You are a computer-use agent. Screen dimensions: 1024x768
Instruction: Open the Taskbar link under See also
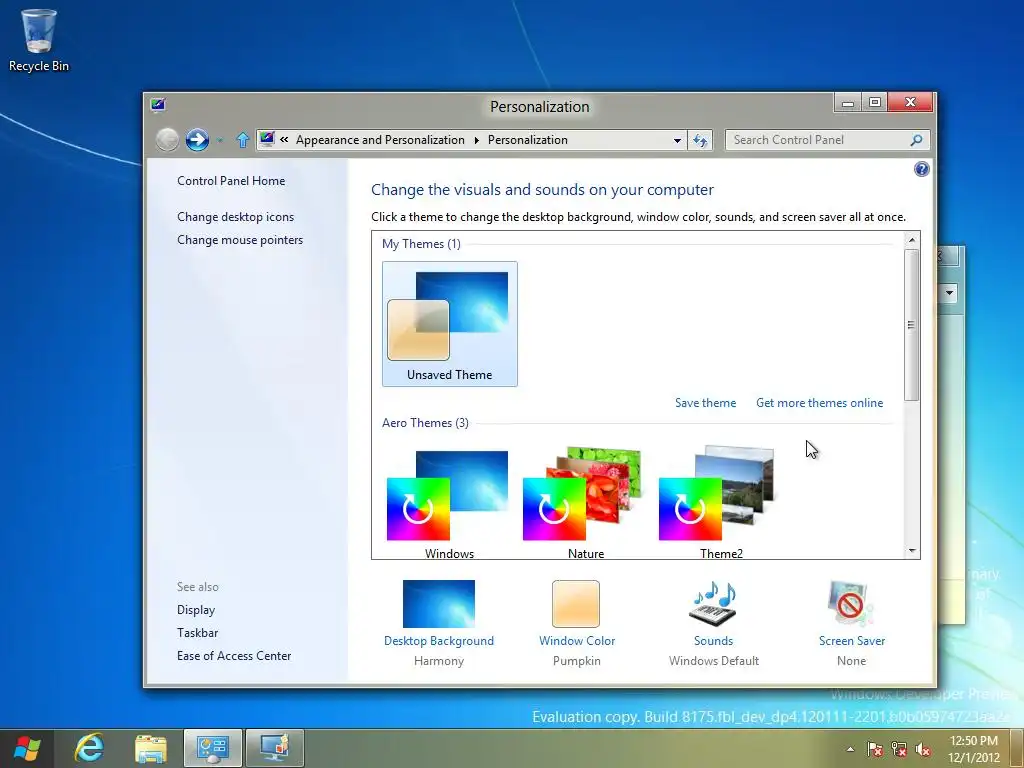coord(197,633)
